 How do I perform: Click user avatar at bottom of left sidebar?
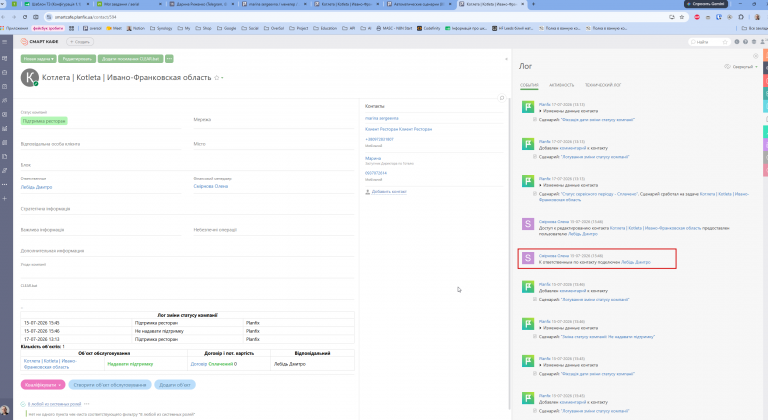pos(4,410)
